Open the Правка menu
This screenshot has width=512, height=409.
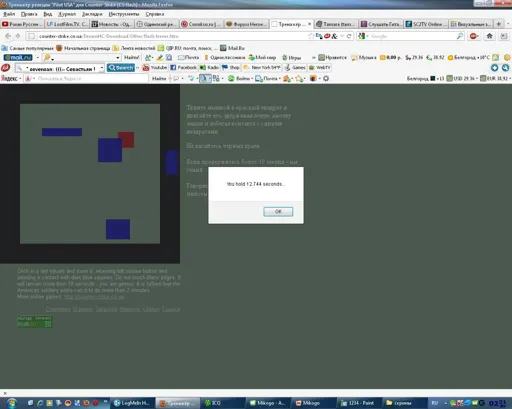[29, 14]
